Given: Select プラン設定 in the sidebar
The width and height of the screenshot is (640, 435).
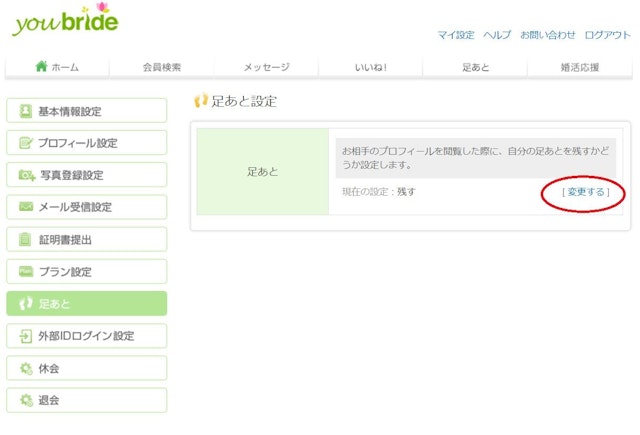Looking at the screenshot, I should 86,271.
